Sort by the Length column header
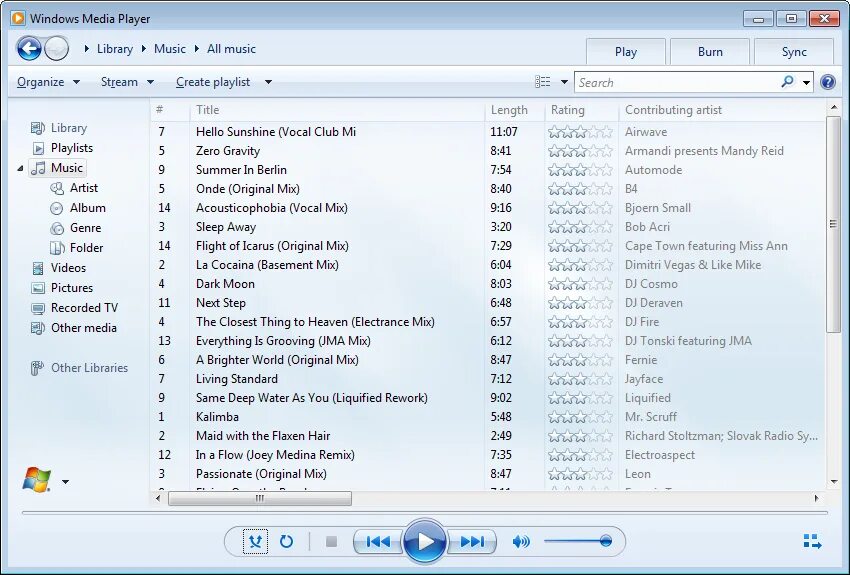Viewport: 850px width, 575px height. tap(515, 110)
